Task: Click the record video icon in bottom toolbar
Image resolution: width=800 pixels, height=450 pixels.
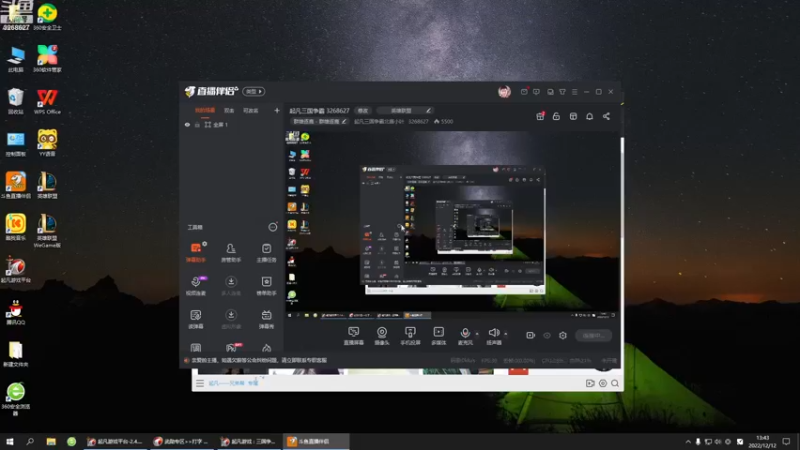Action: [x=531, y=335]
